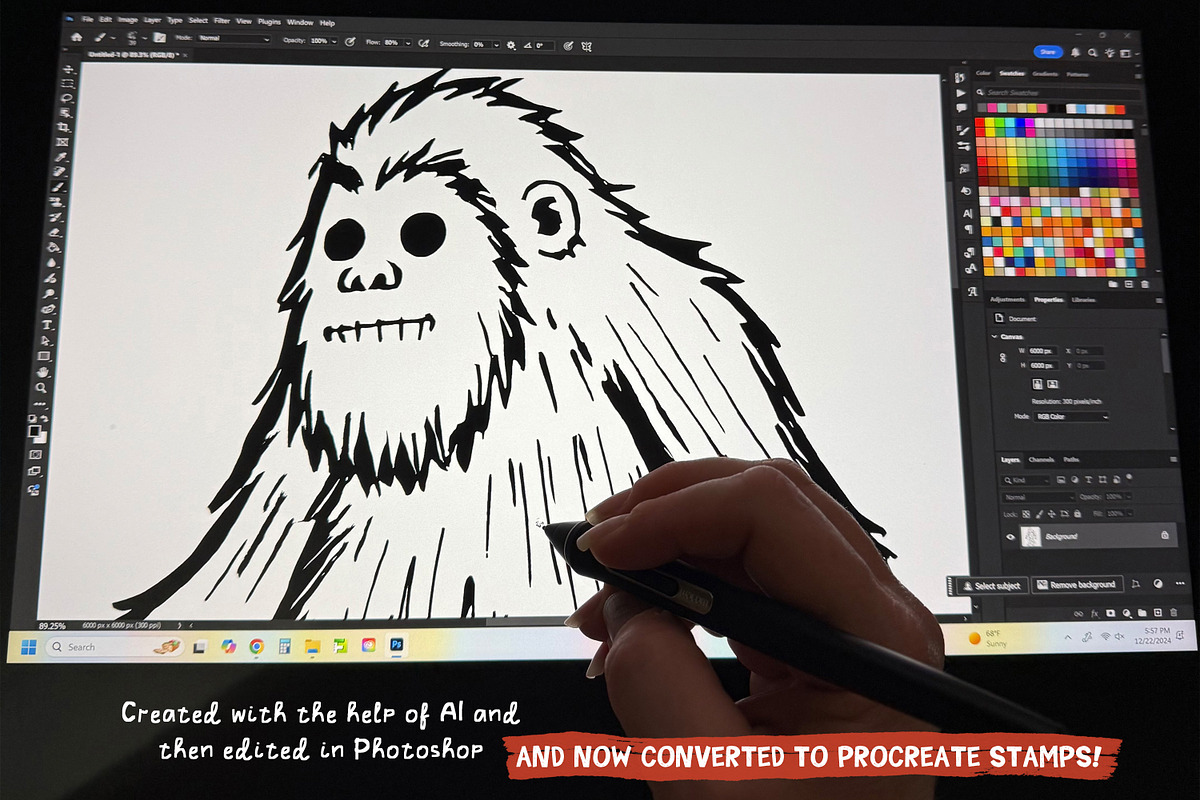
Task: Select the Horizontal Type tool
Action: pyautogui.click(x=46, y=324)
